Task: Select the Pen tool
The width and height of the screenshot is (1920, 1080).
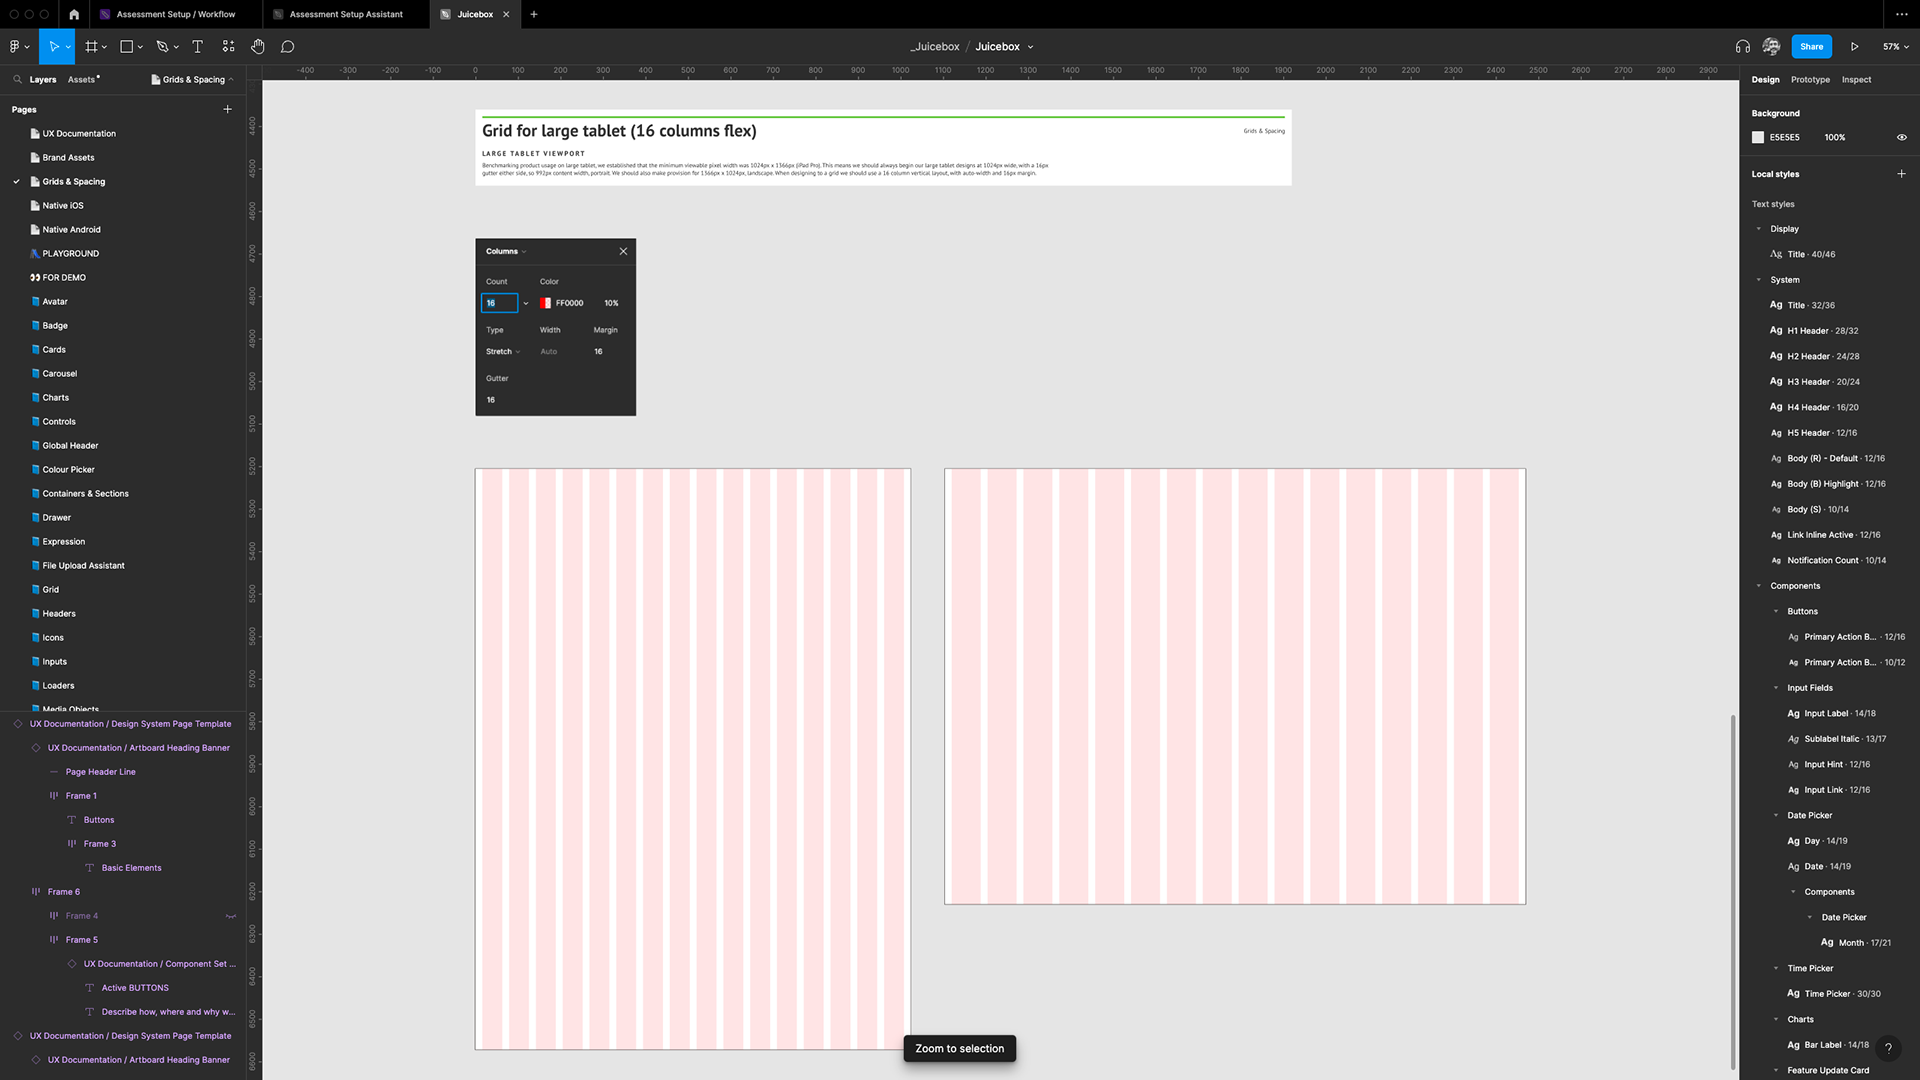Action: (x=162, y=47)
